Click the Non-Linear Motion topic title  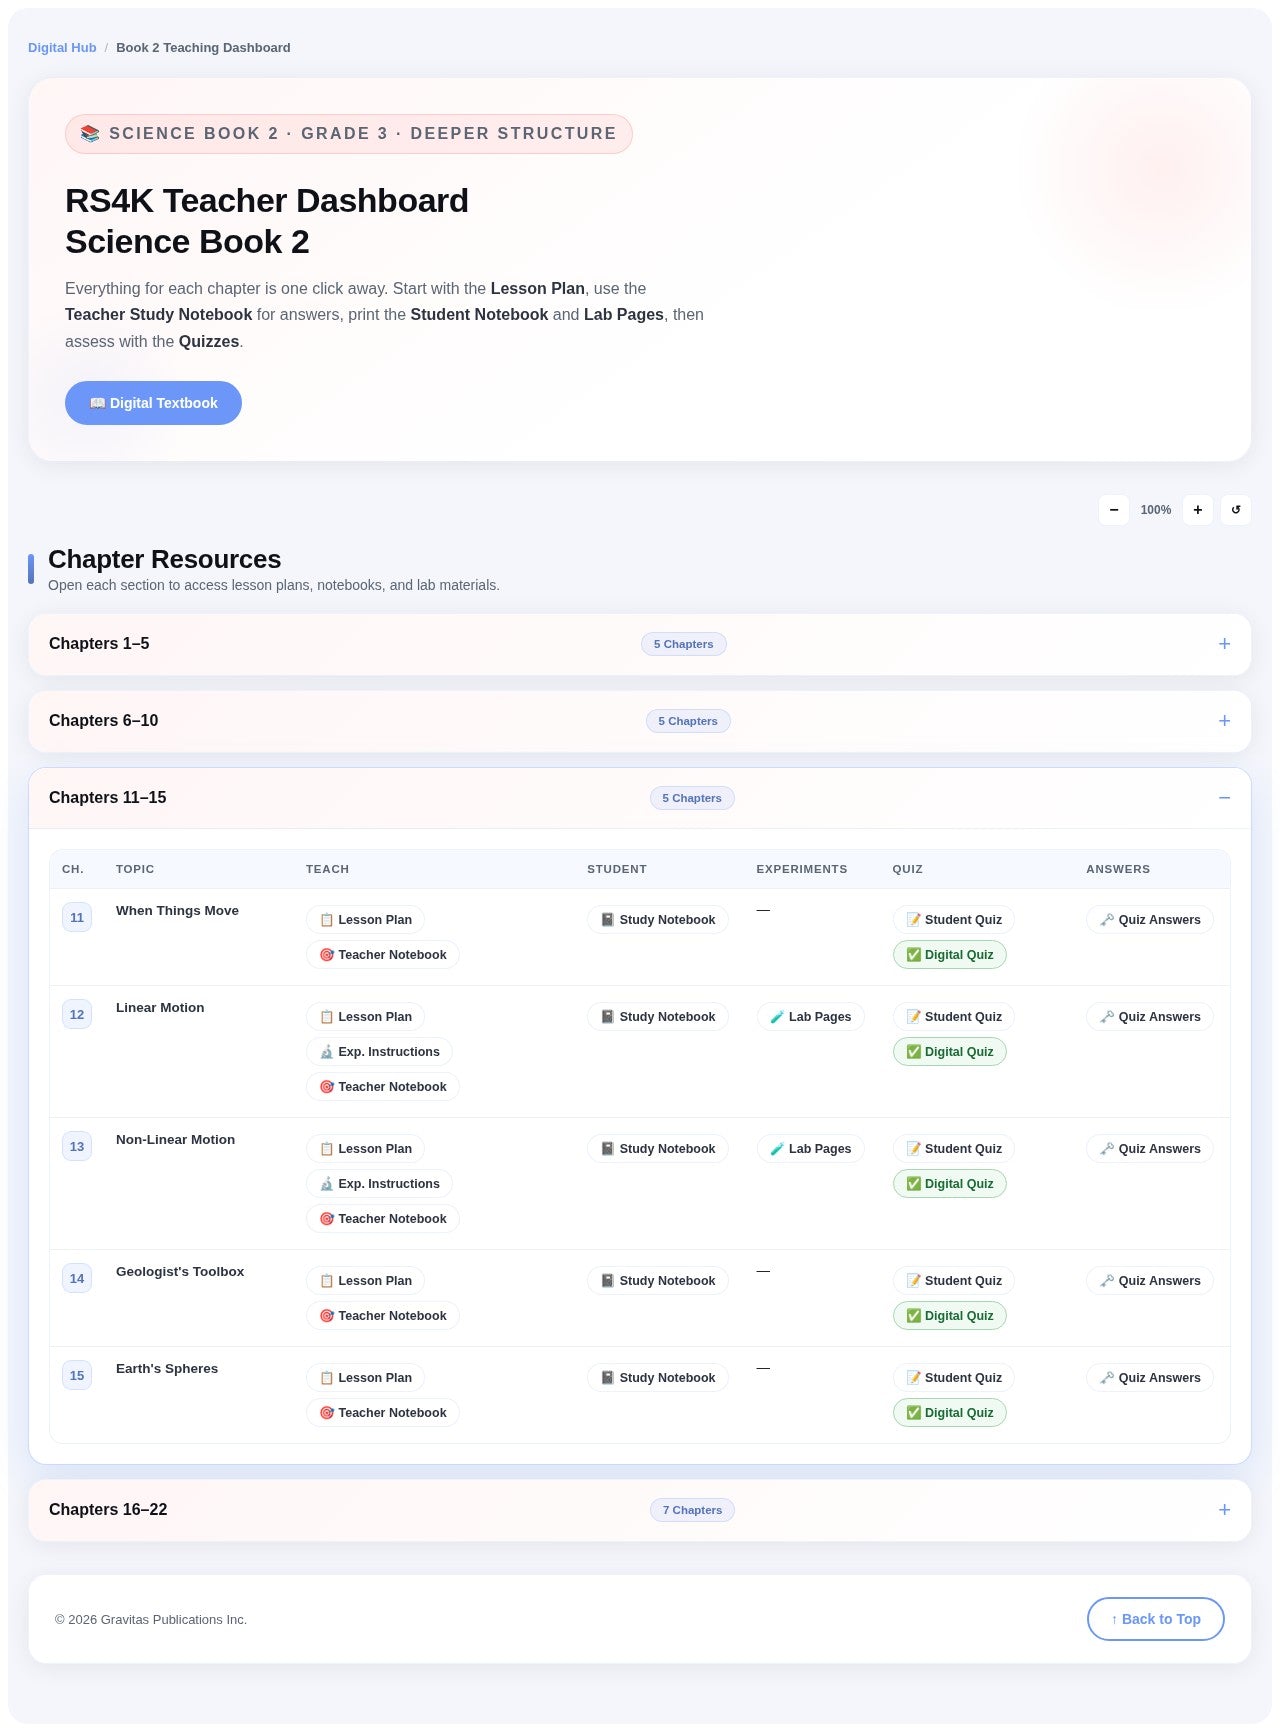[x=175, y=1140]
